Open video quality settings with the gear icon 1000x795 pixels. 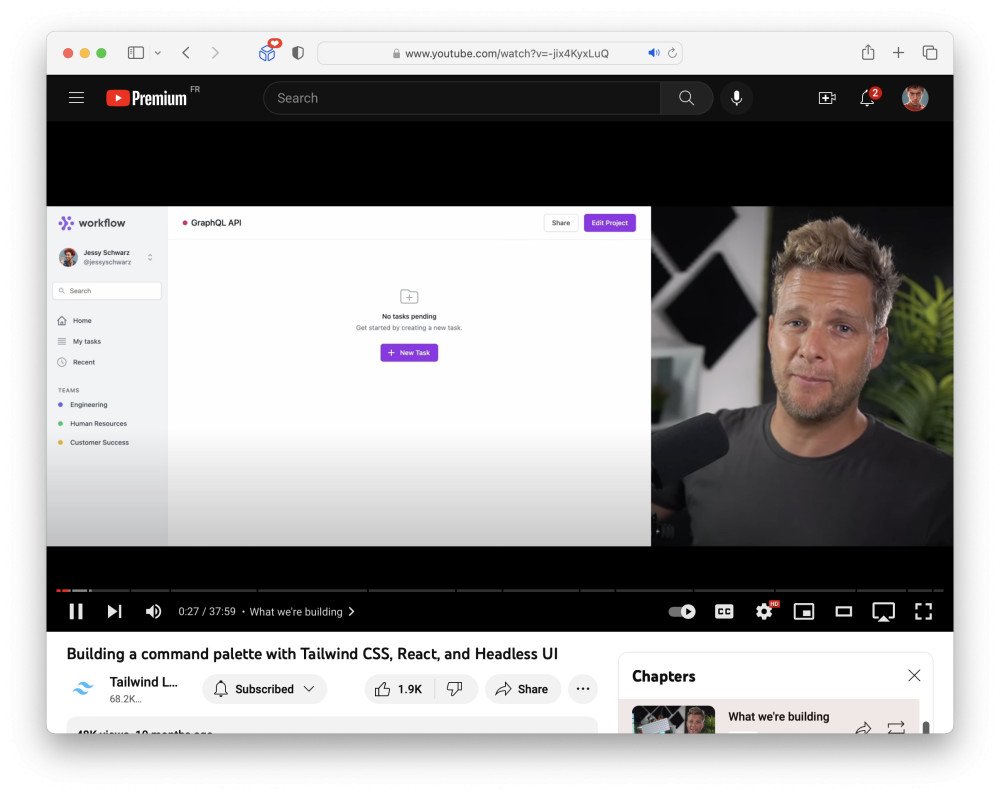764,611
